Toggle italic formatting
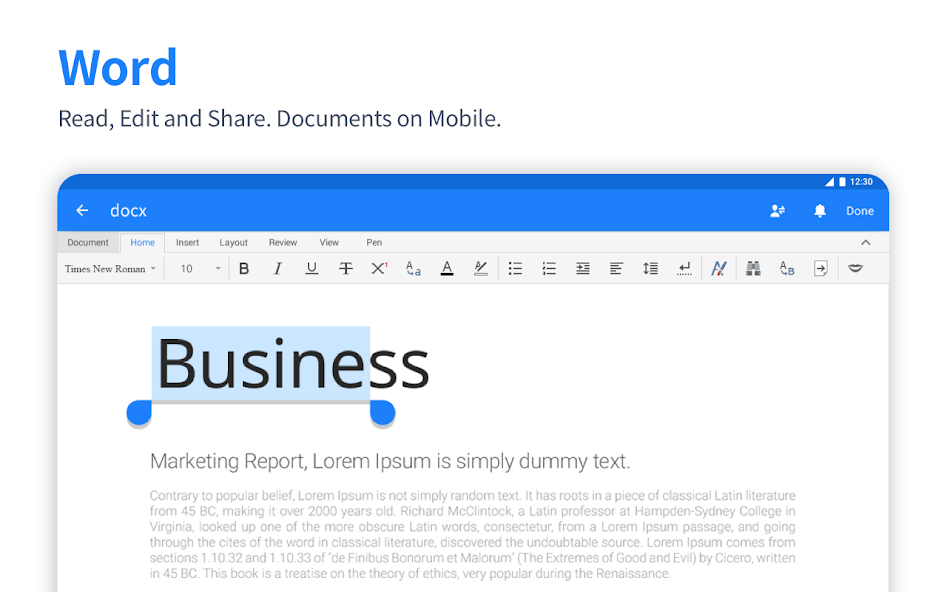This screenshot has height=592, width=947. point(278,269)
